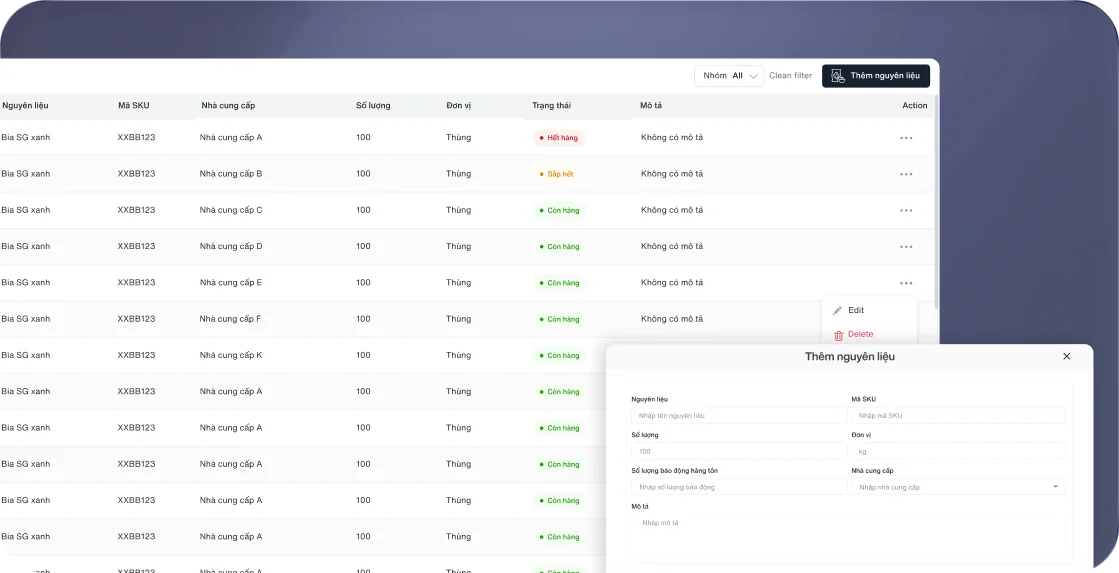Open action menu for Nhà cung cấp A
Viewport: 1119px width, 573px height.
[x=906, y=138]
